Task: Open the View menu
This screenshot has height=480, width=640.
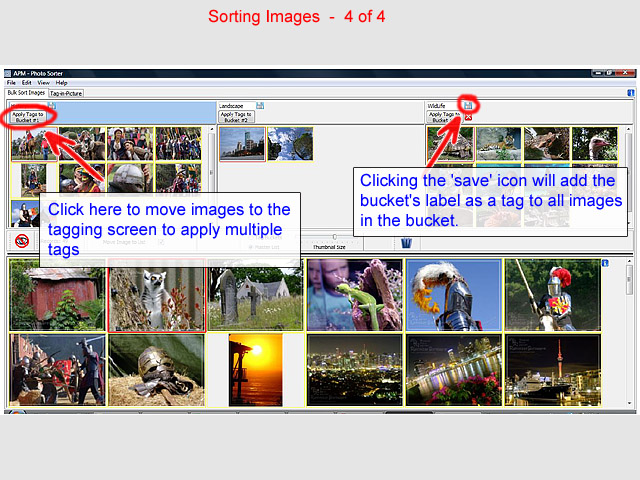Action: [x=44, y=83]
